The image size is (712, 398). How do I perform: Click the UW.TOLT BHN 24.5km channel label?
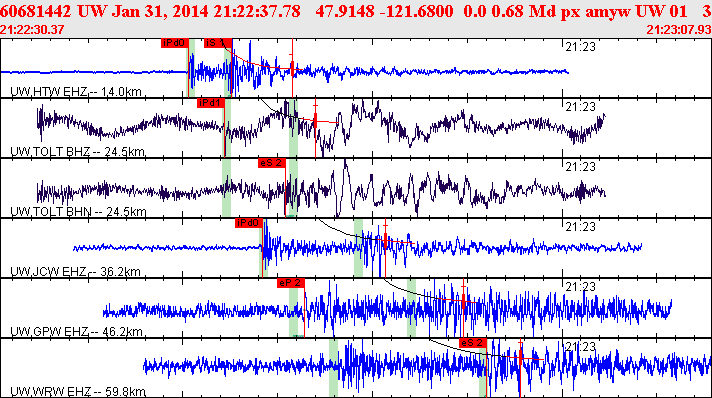(78, 212)
